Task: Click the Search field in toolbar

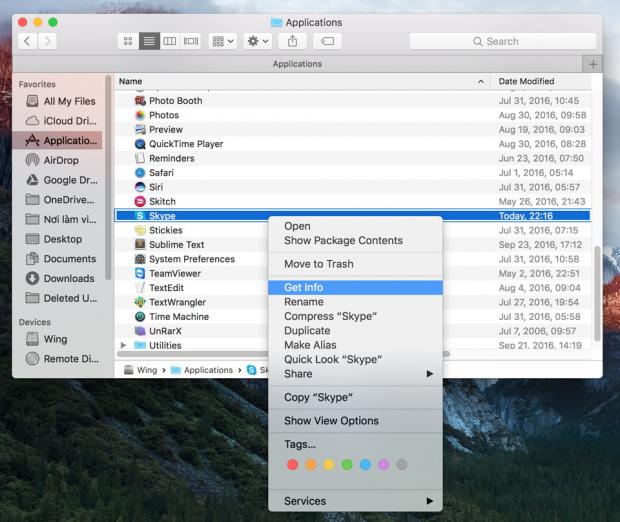Action: 502,41
